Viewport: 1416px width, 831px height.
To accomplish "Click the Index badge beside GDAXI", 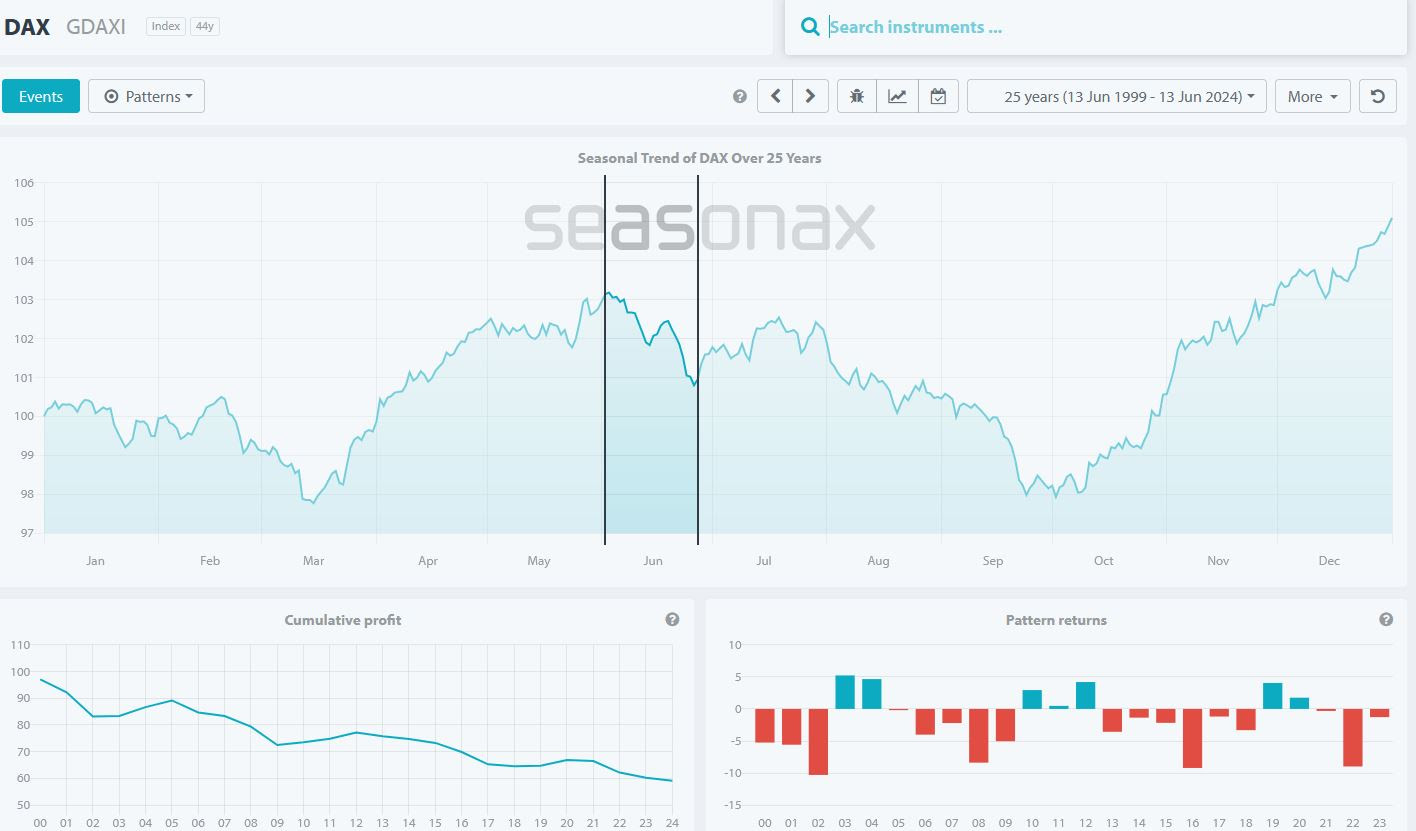I will tap(166, 26).
